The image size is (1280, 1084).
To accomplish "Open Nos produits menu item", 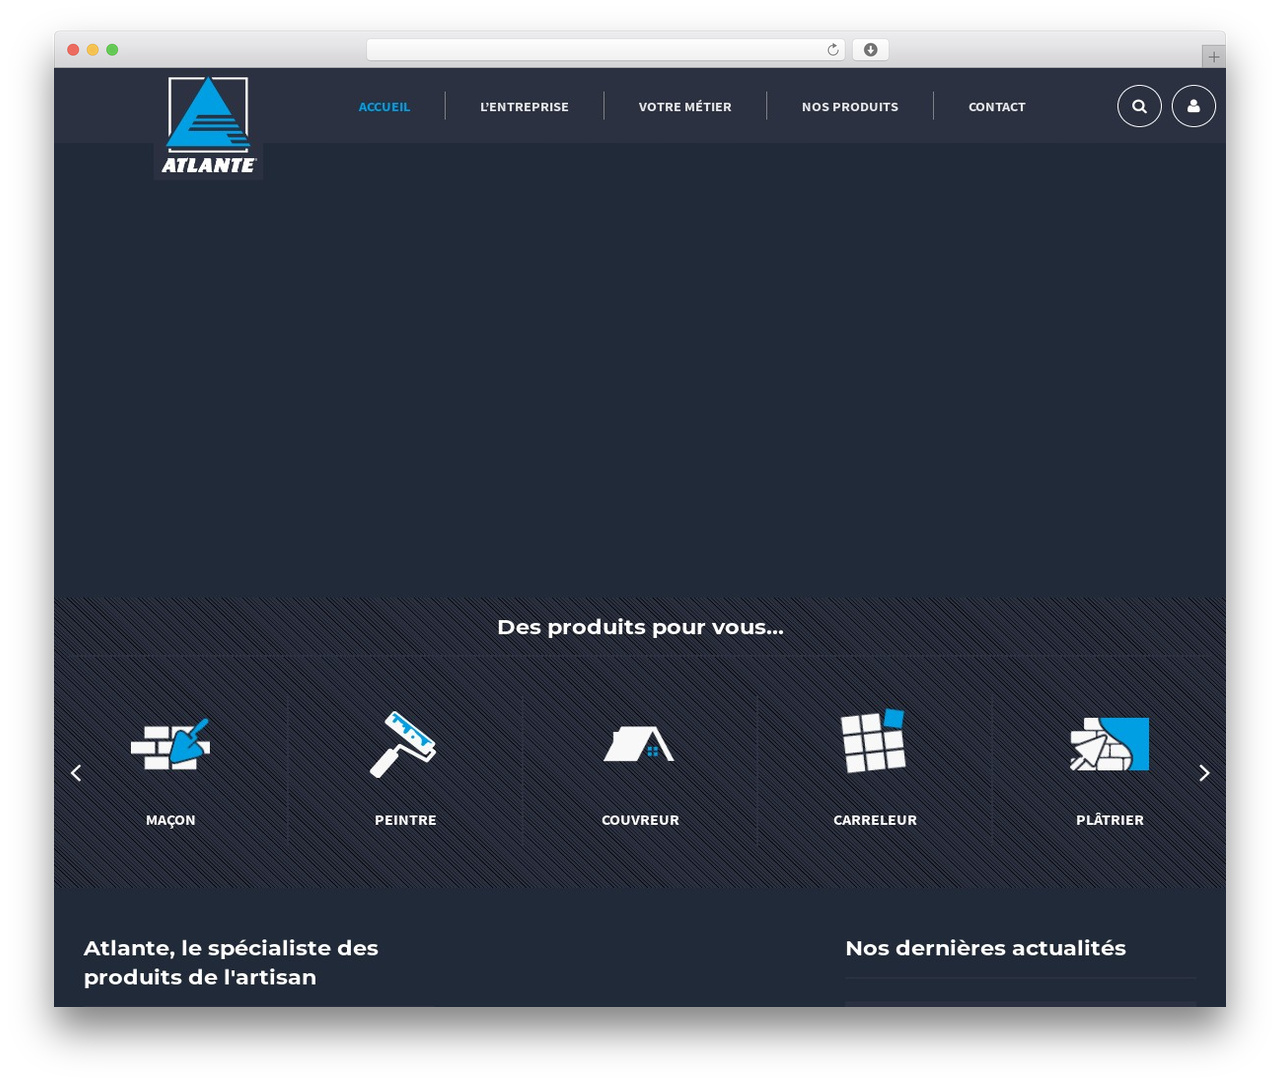I will (x=850, y=107).
